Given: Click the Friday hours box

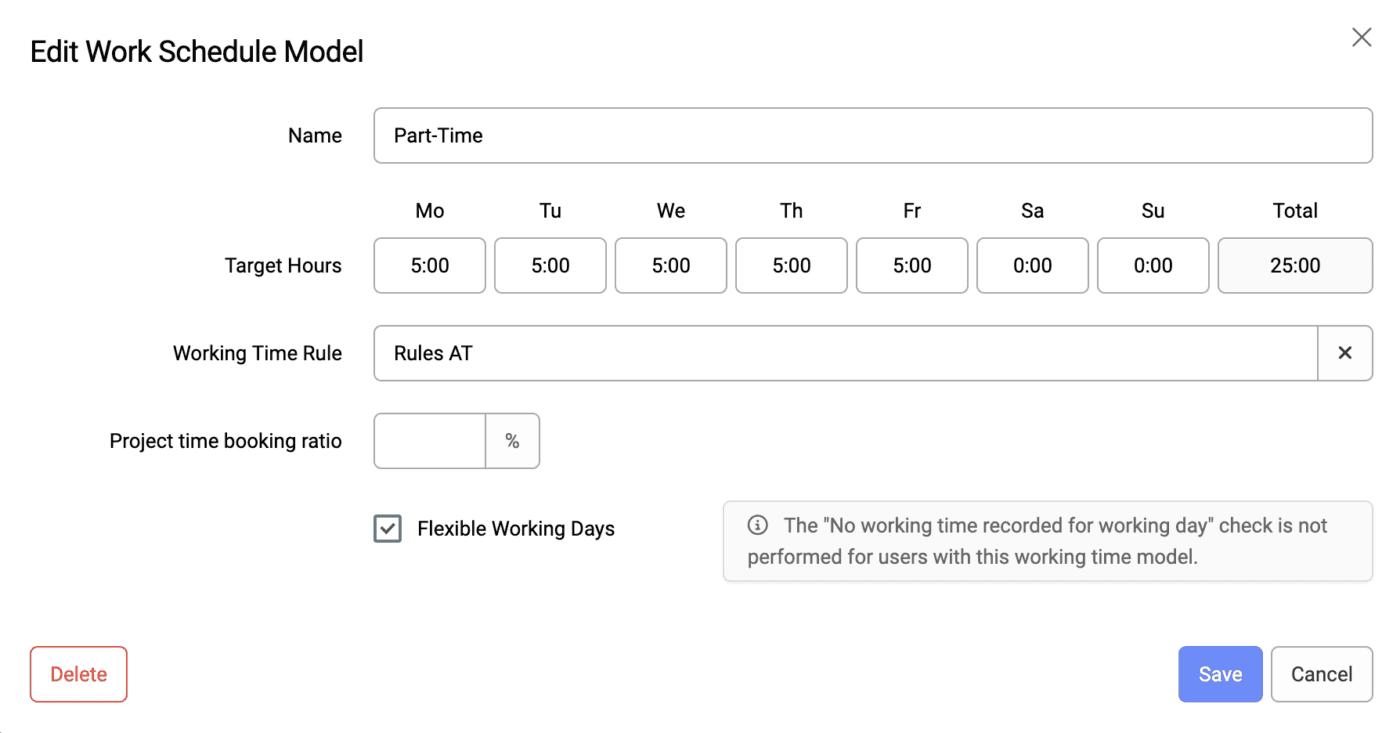Looking at the screenshot, I should tap(911, 265).
